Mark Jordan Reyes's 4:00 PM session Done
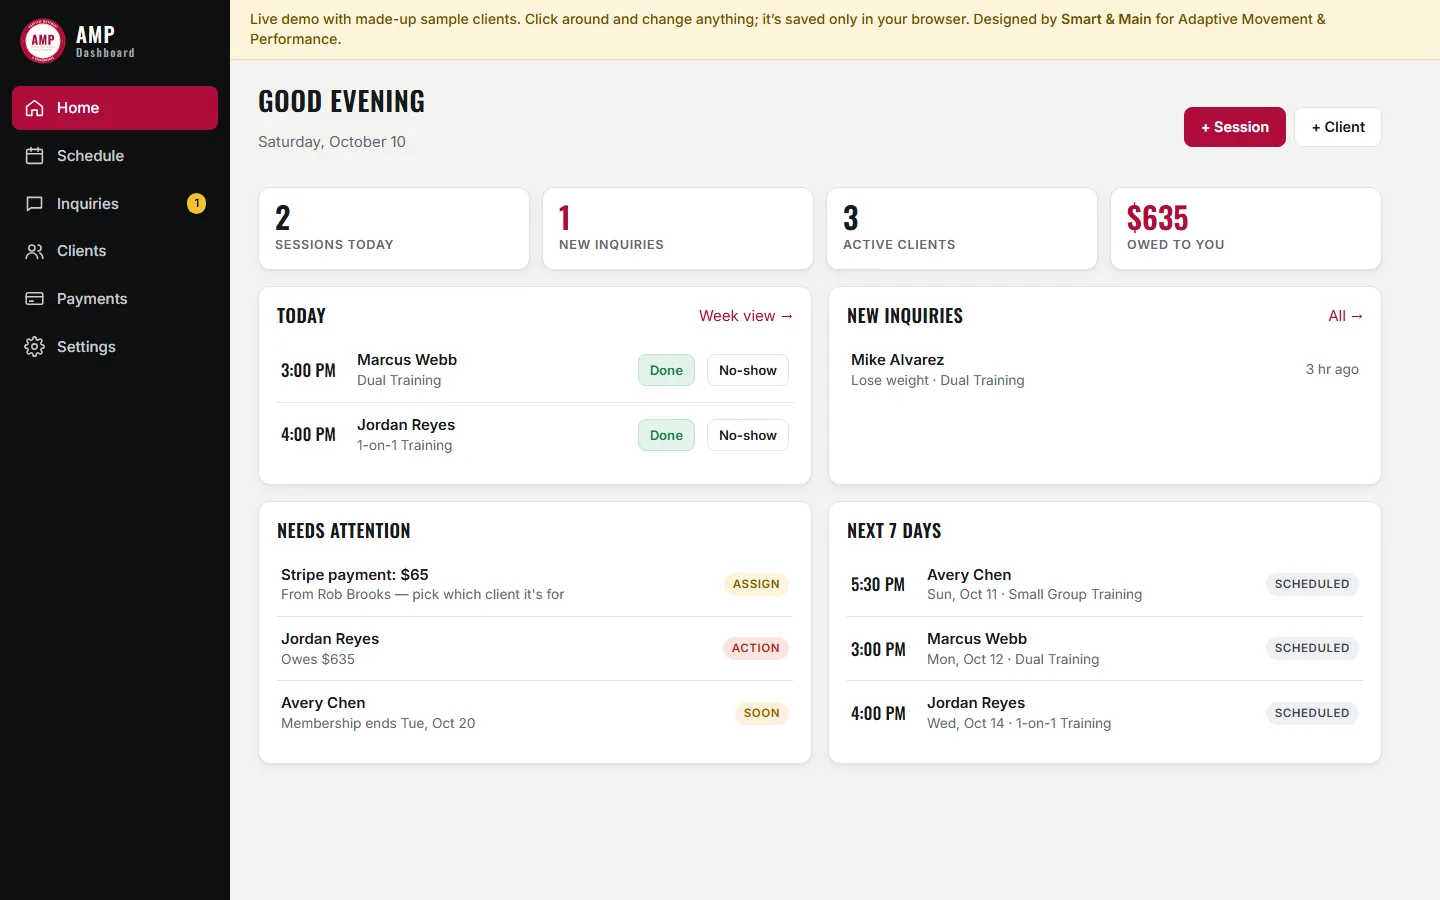The height and width of the screenshot is (900, 1440). click(x=666, y=435)
